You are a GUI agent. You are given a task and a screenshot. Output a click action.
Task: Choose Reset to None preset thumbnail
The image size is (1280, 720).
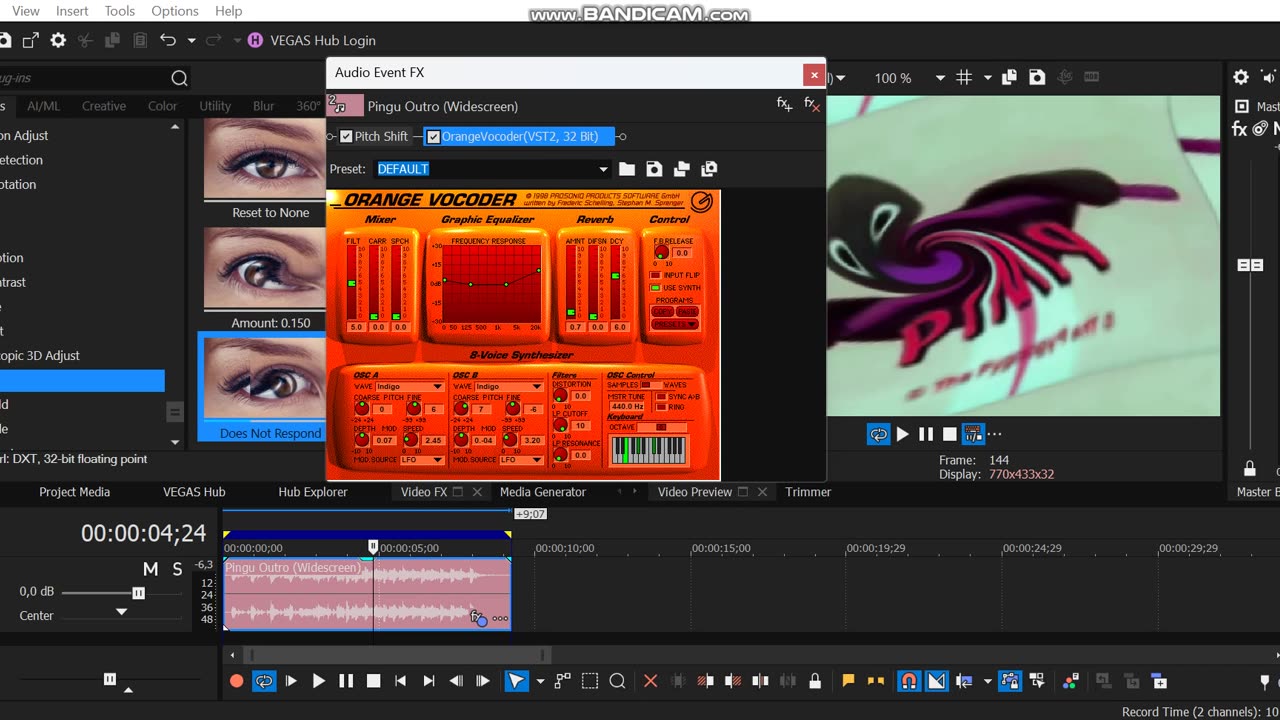click(265, 160)
